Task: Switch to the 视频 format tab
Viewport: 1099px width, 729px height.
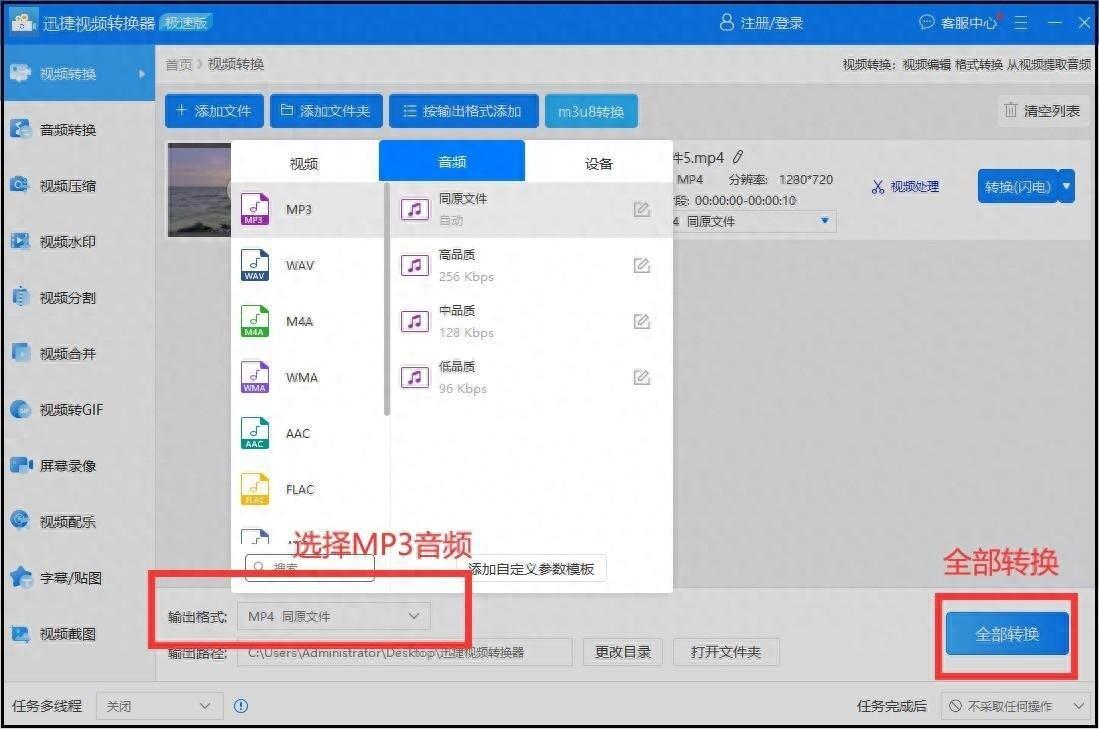Action: (x=304, y=163)
